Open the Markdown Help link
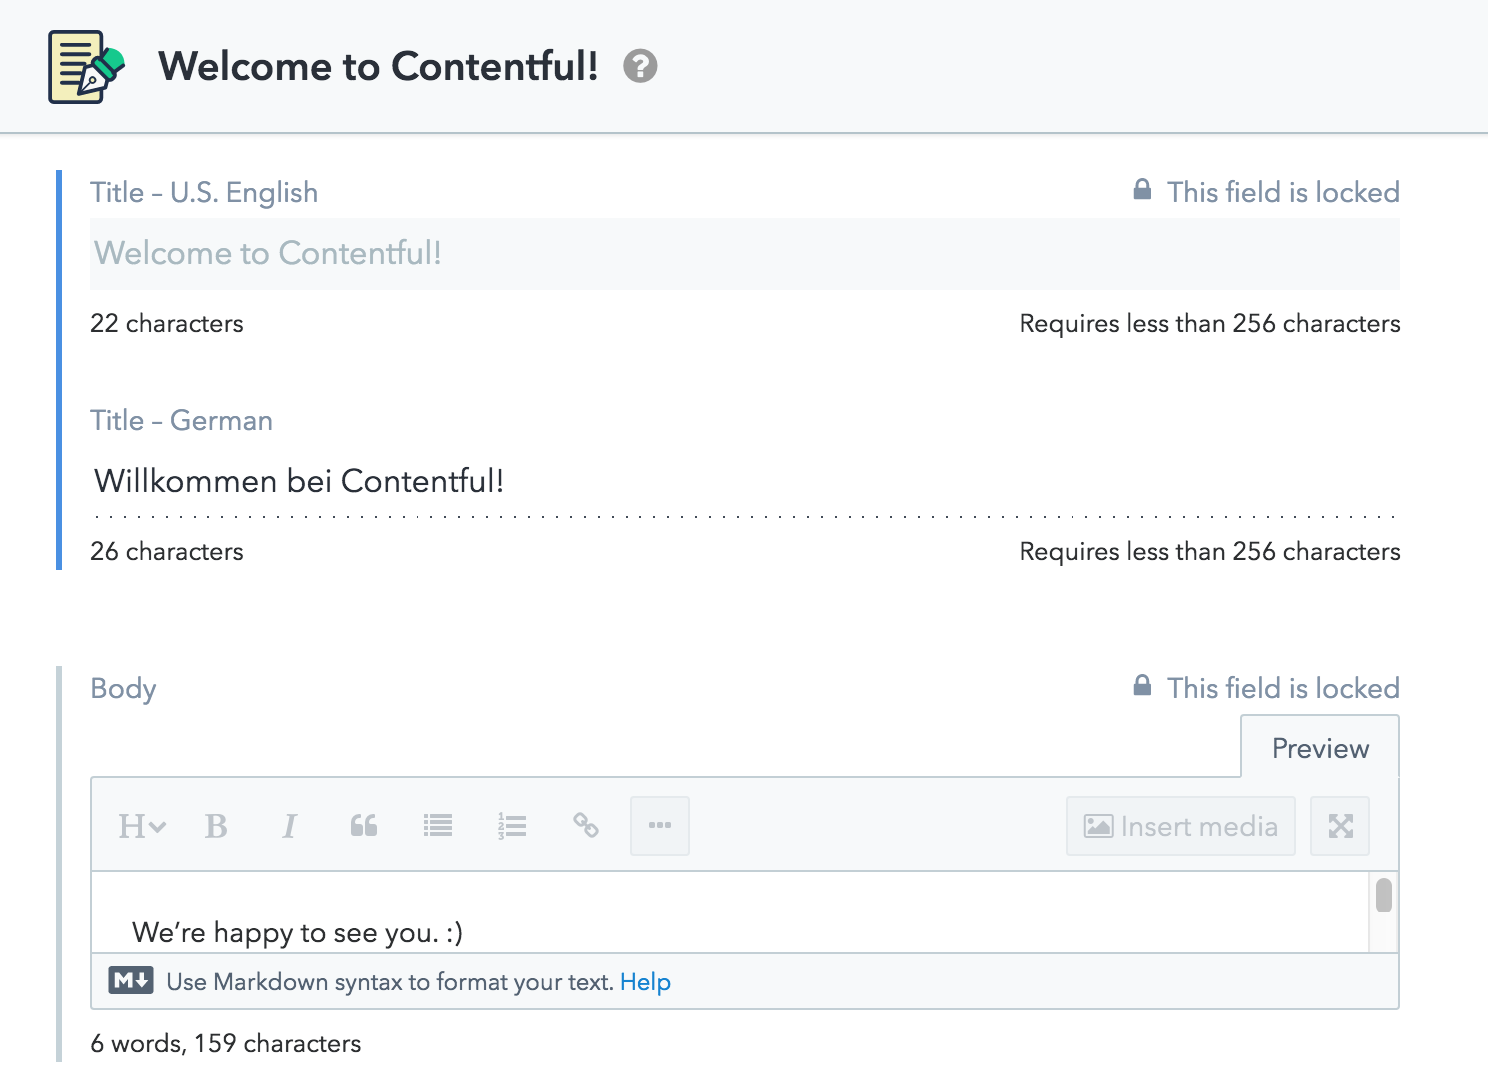Screen dimensions: 1488x1080 coord(645,982)
